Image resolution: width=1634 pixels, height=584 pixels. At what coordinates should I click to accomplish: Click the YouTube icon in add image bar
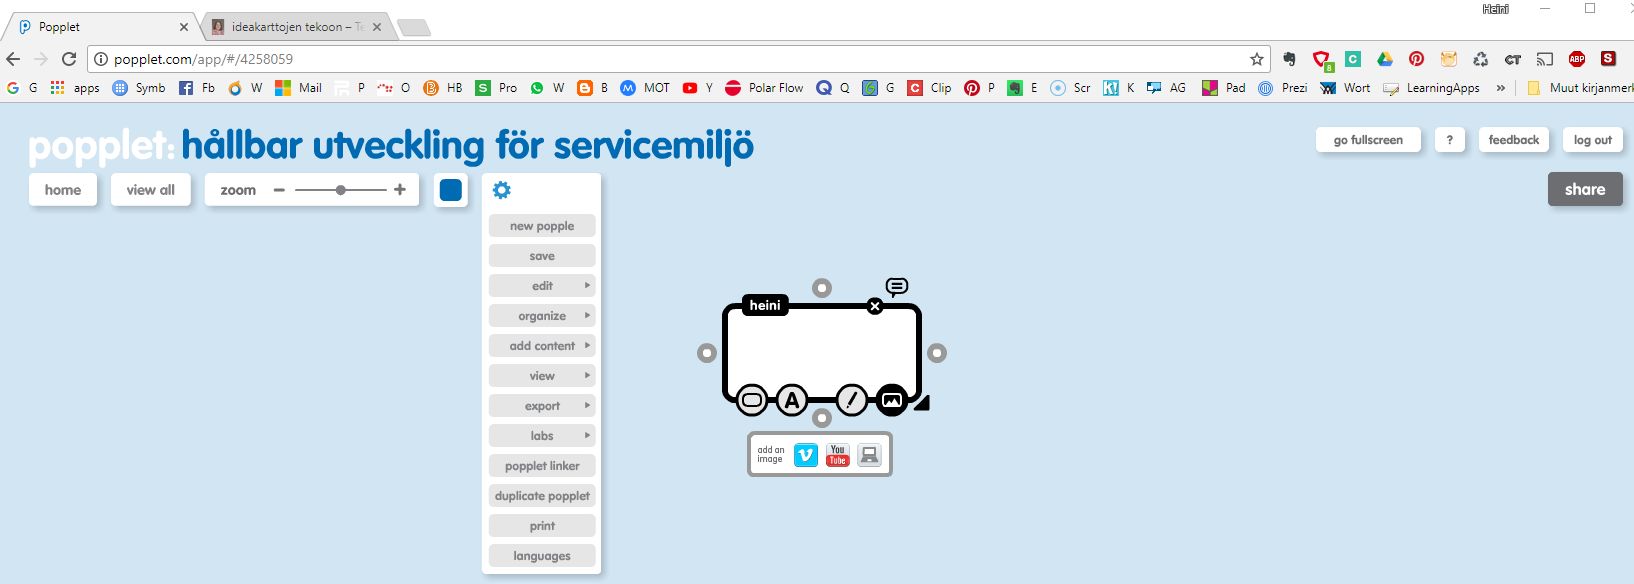coord(838,455)
